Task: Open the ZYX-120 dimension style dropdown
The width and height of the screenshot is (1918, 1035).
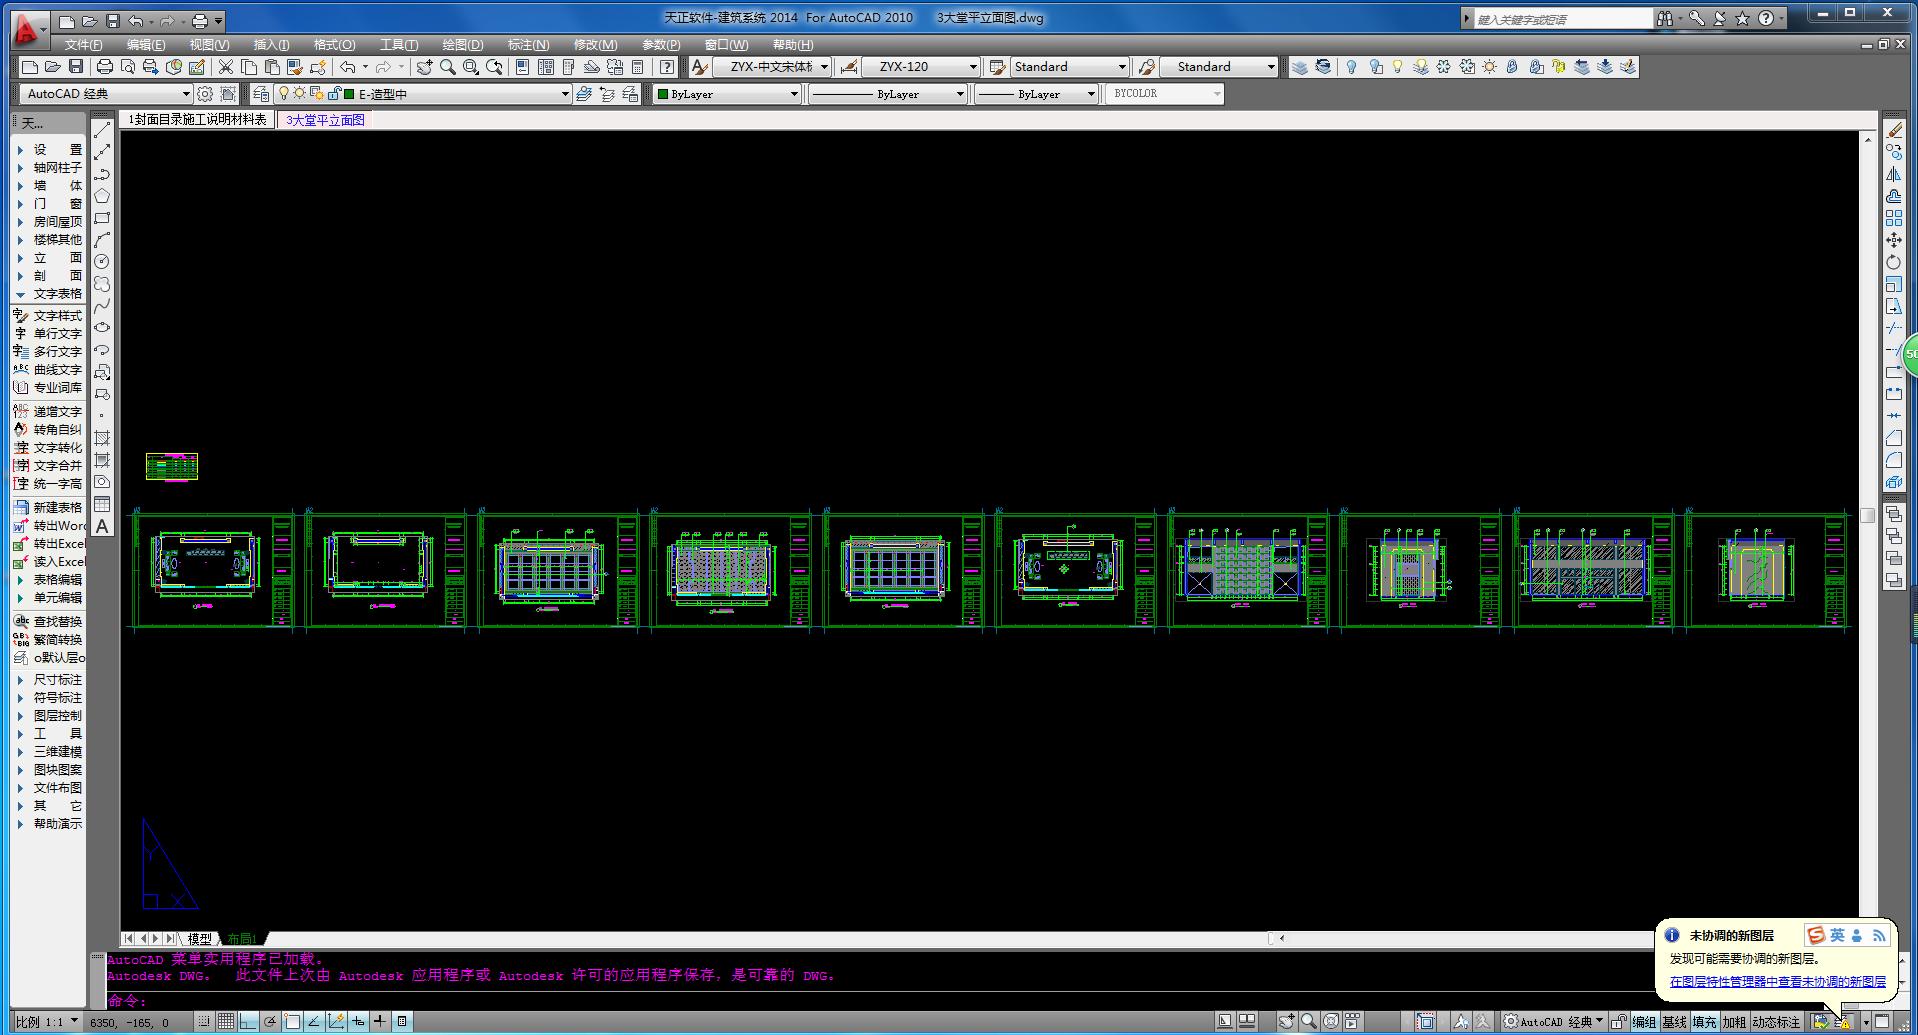Action: click(x=921, y=67)
